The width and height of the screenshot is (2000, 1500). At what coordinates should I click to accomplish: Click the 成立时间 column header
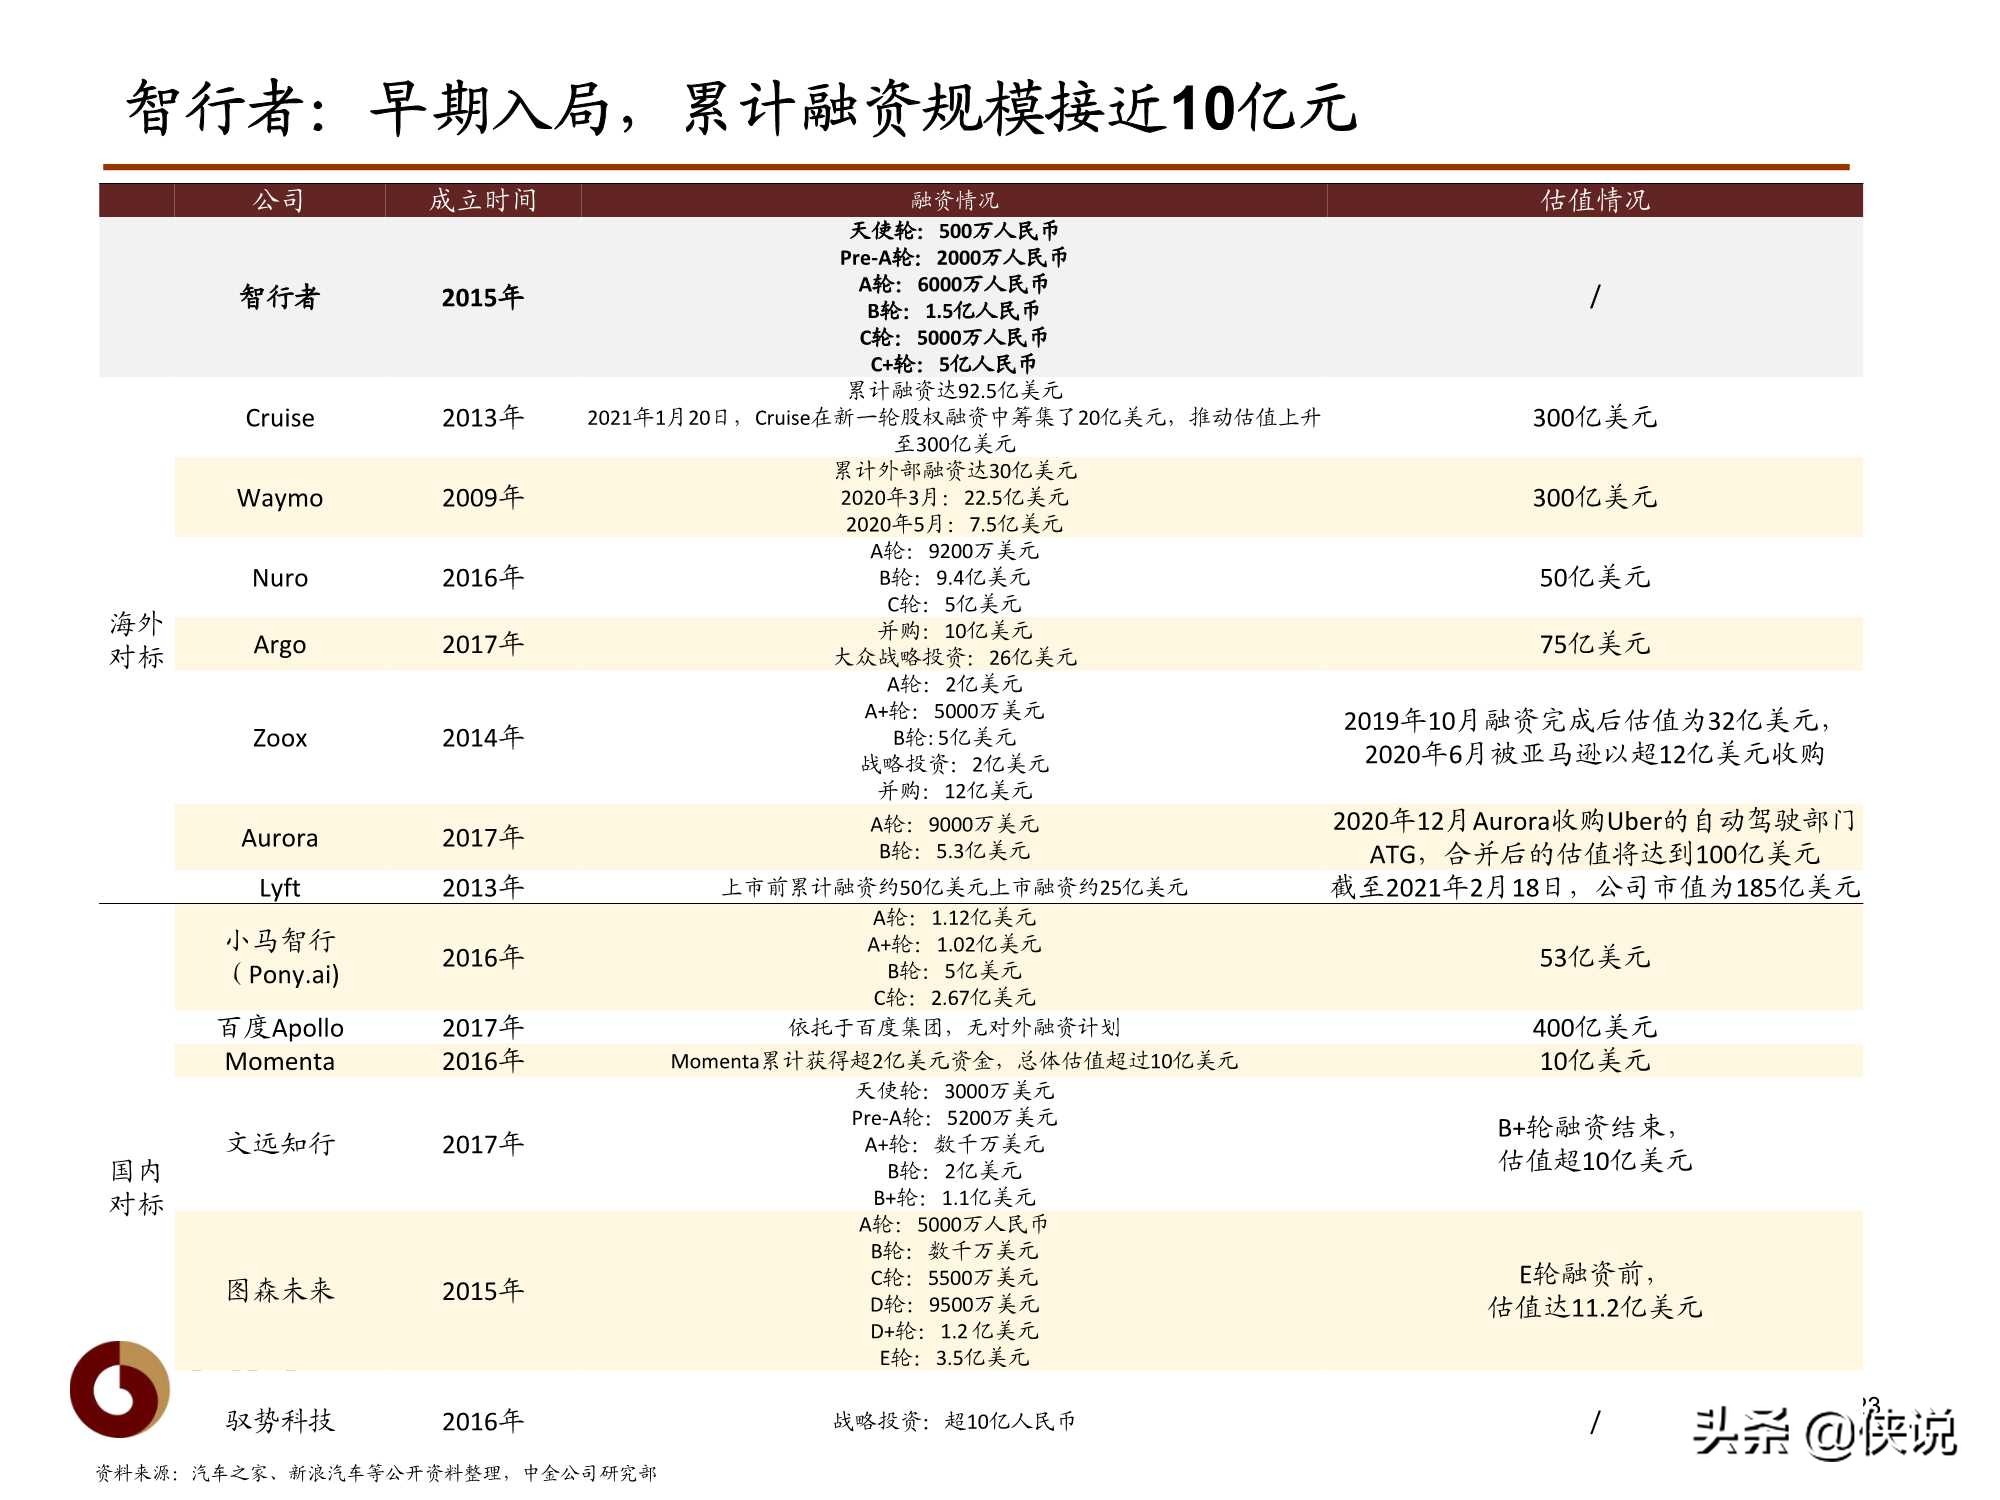(x=483, y=200)
